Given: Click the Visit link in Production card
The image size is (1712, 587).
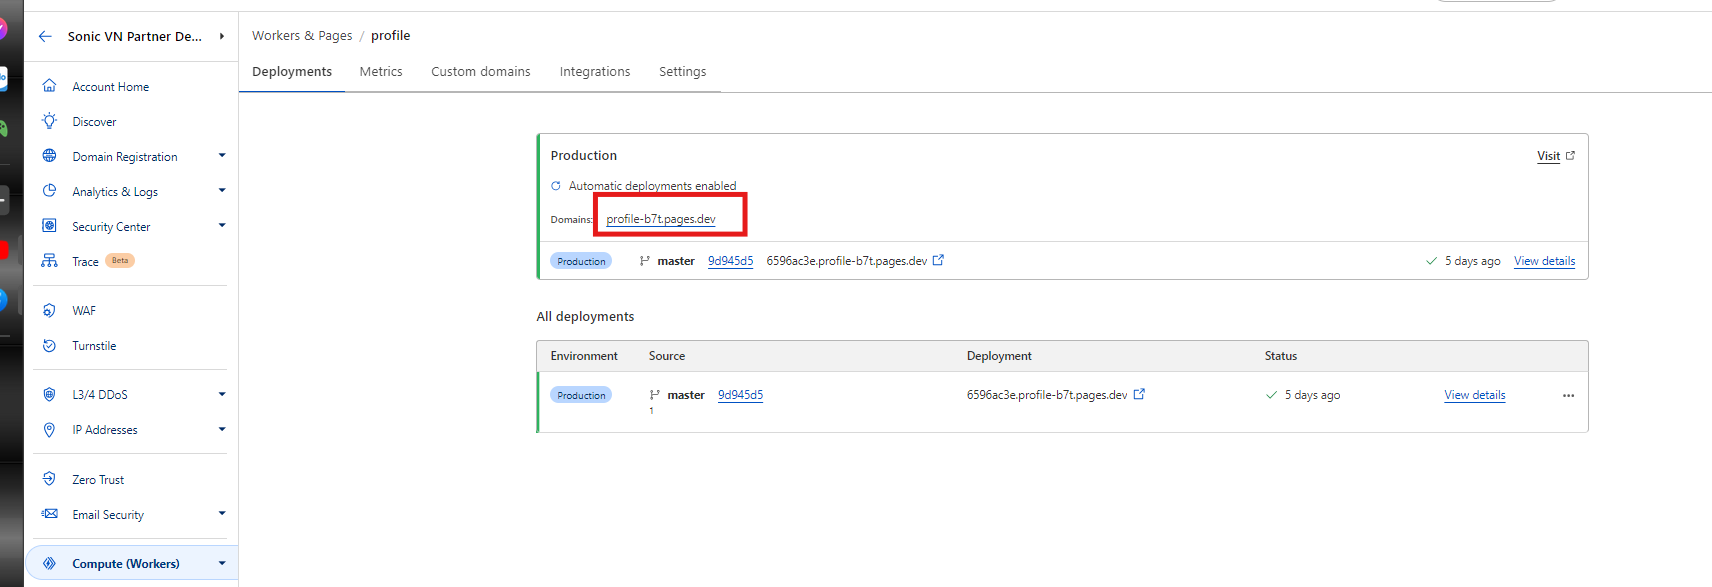Looking at the screenshot, I should 1548,156.
